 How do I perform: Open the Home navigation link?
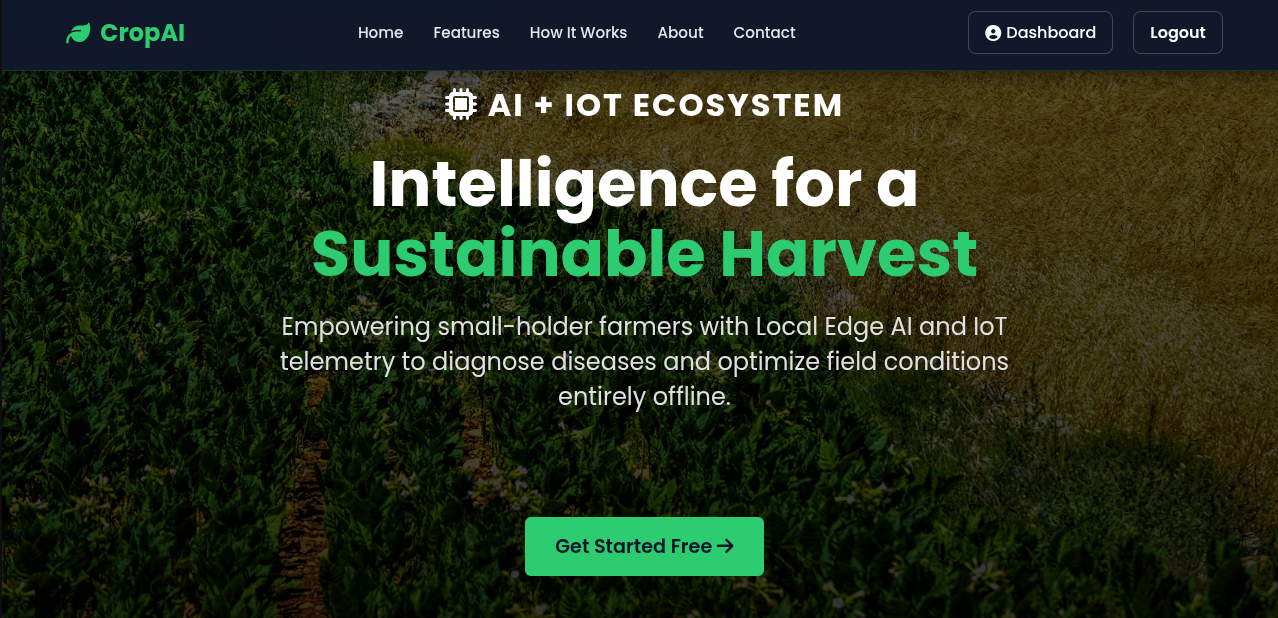point(380,33)
